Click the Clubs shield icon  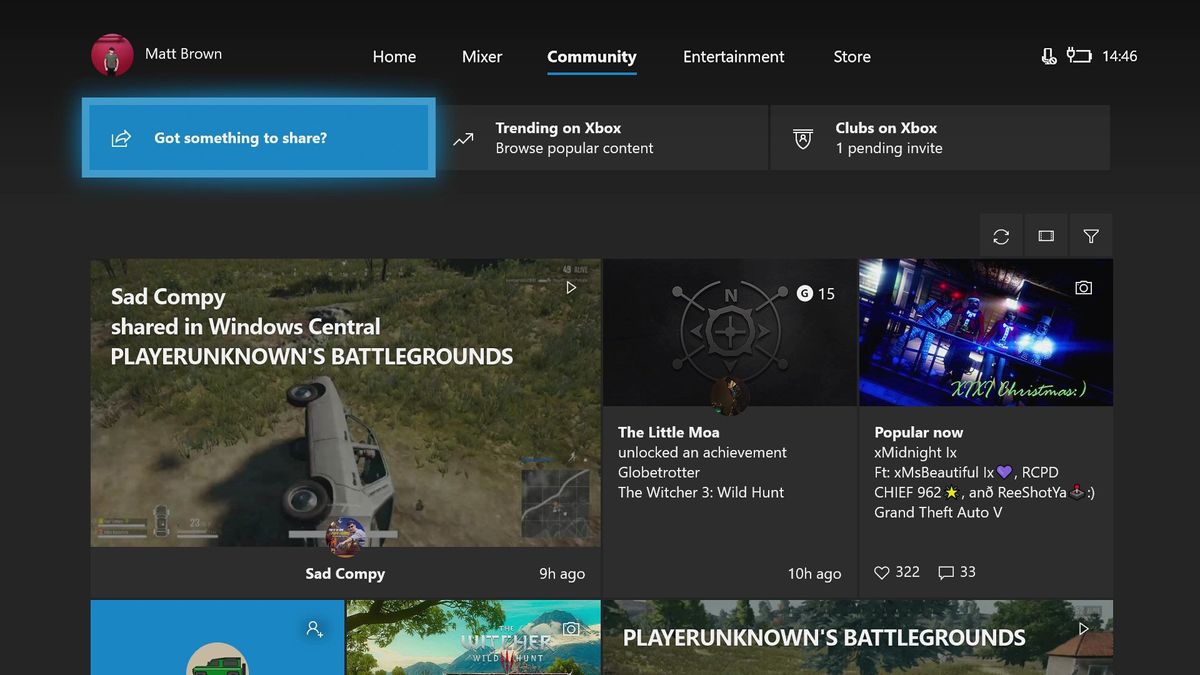click(x=801, y=138)
